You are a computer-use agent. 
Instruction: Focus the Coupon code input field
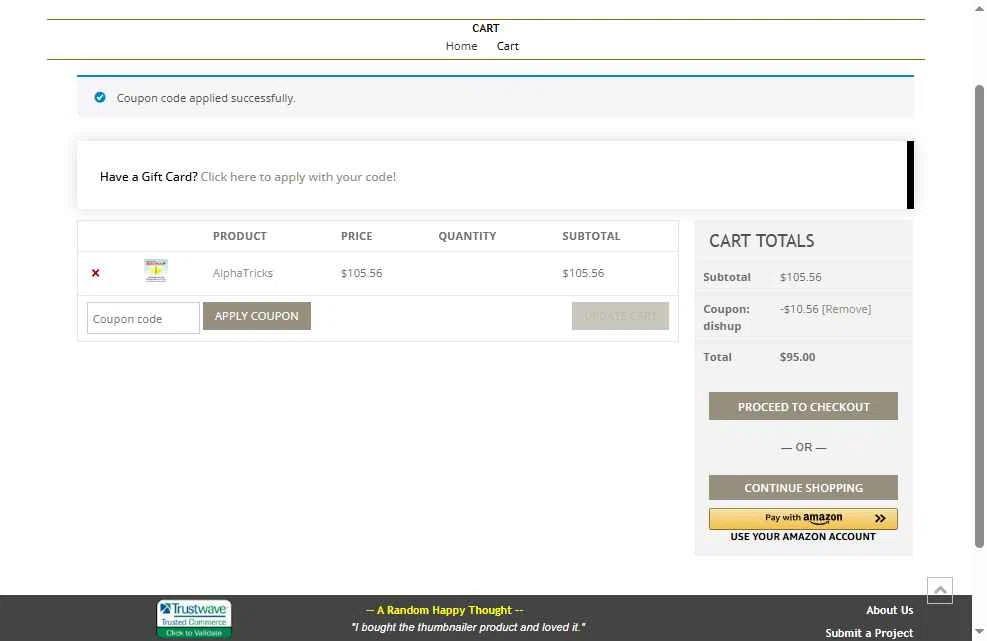coord(143,318)
